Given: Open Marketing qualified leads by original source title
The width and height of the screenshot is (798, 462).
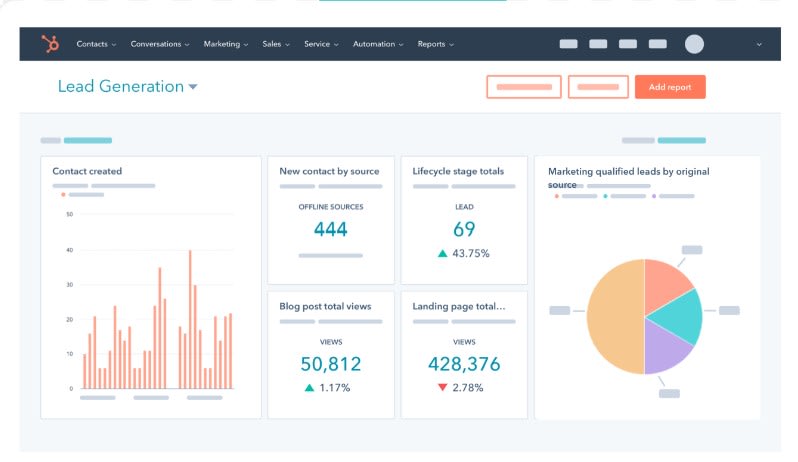Looking at the screenshot, I should click(x=629, y=178).
